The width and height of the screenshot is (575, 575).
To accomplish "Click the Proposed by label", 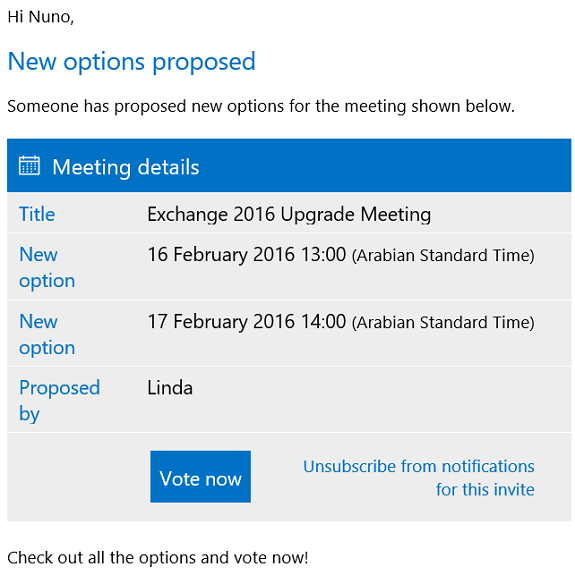I will coord(59,401).
